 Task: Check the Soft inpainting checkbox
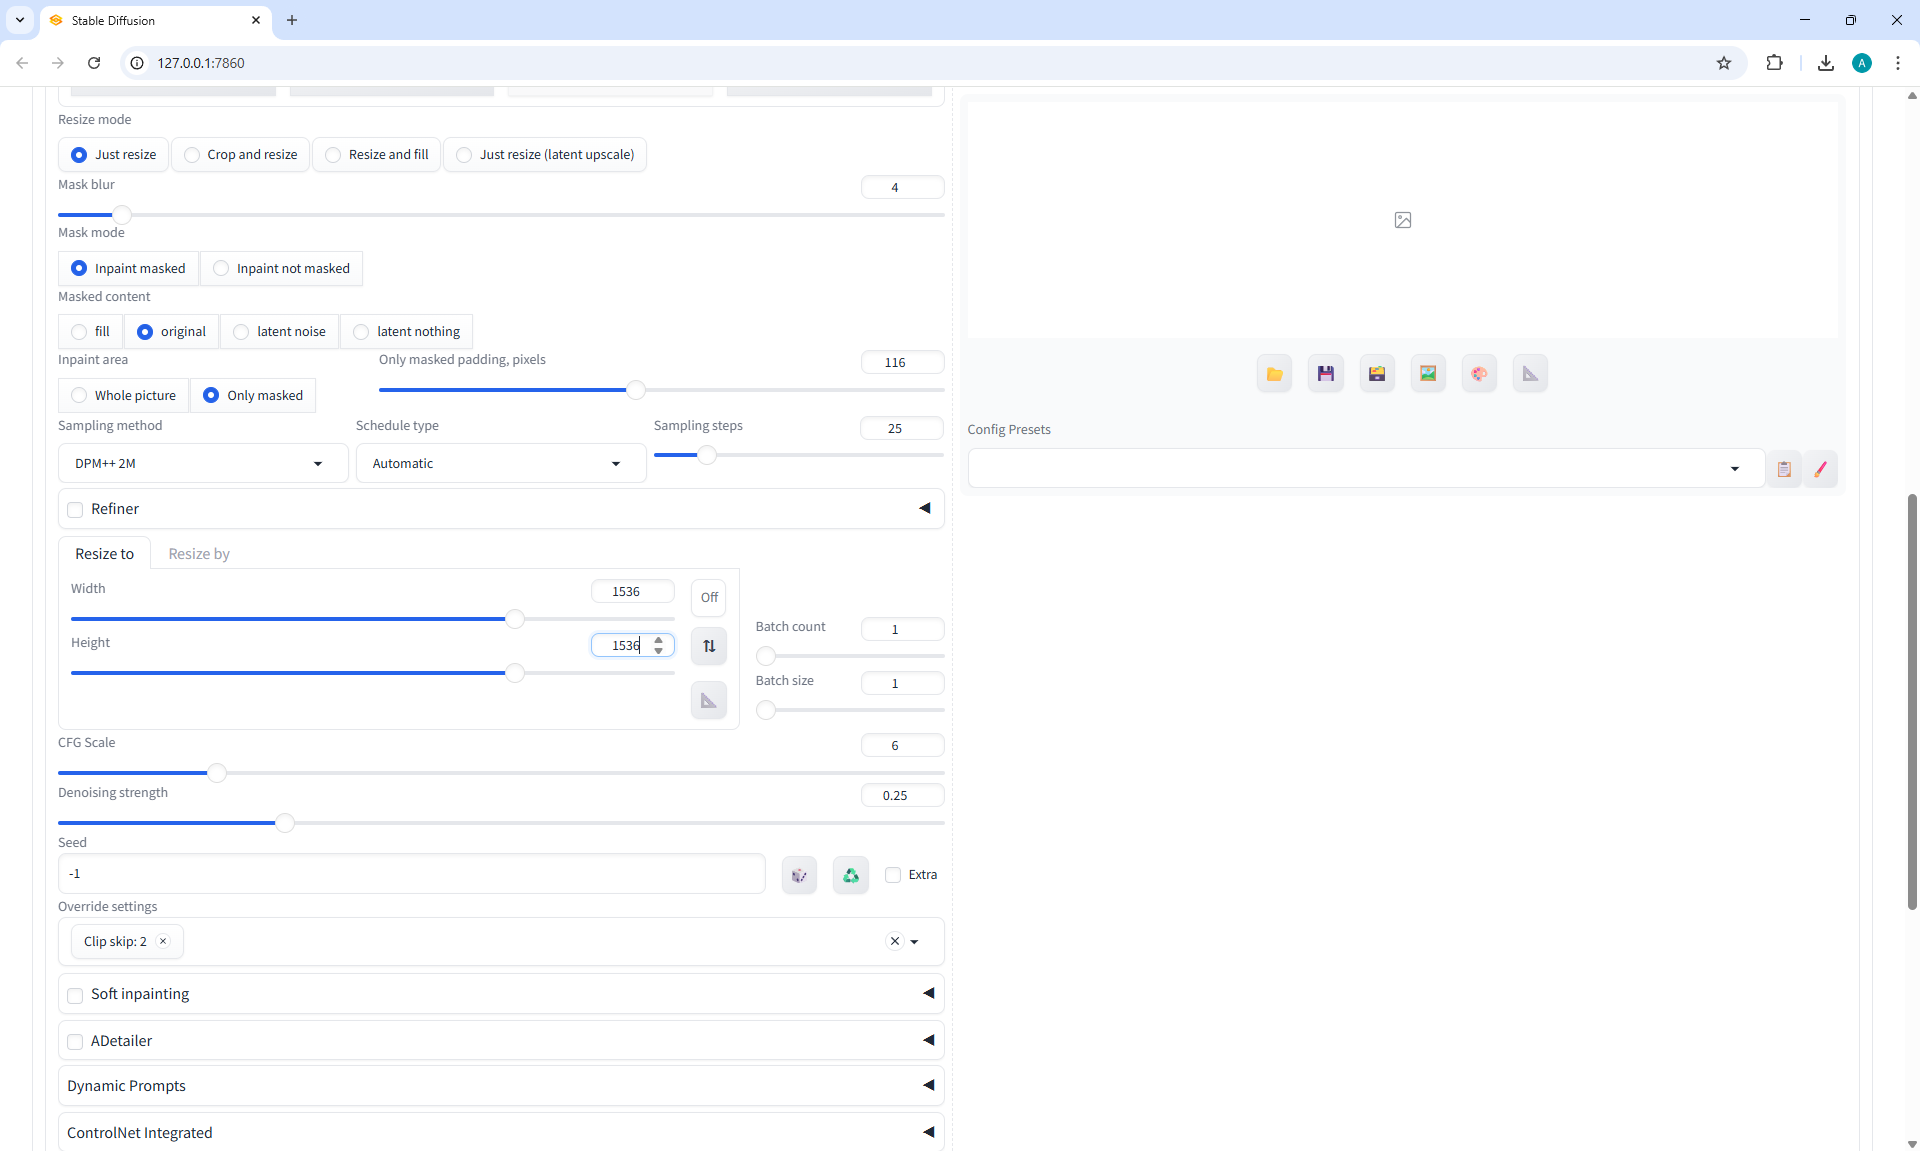[x=75, y=995]
